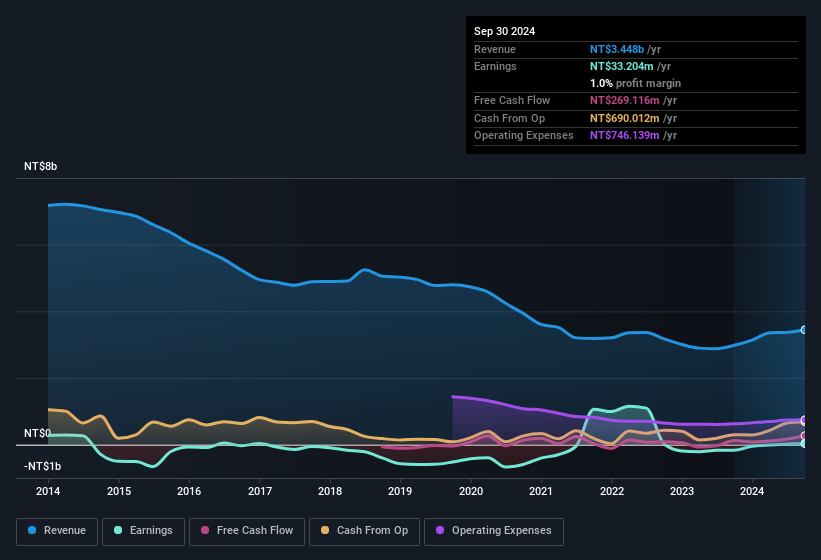Click the purple Operating Expenses legend dot

(440, 530)
